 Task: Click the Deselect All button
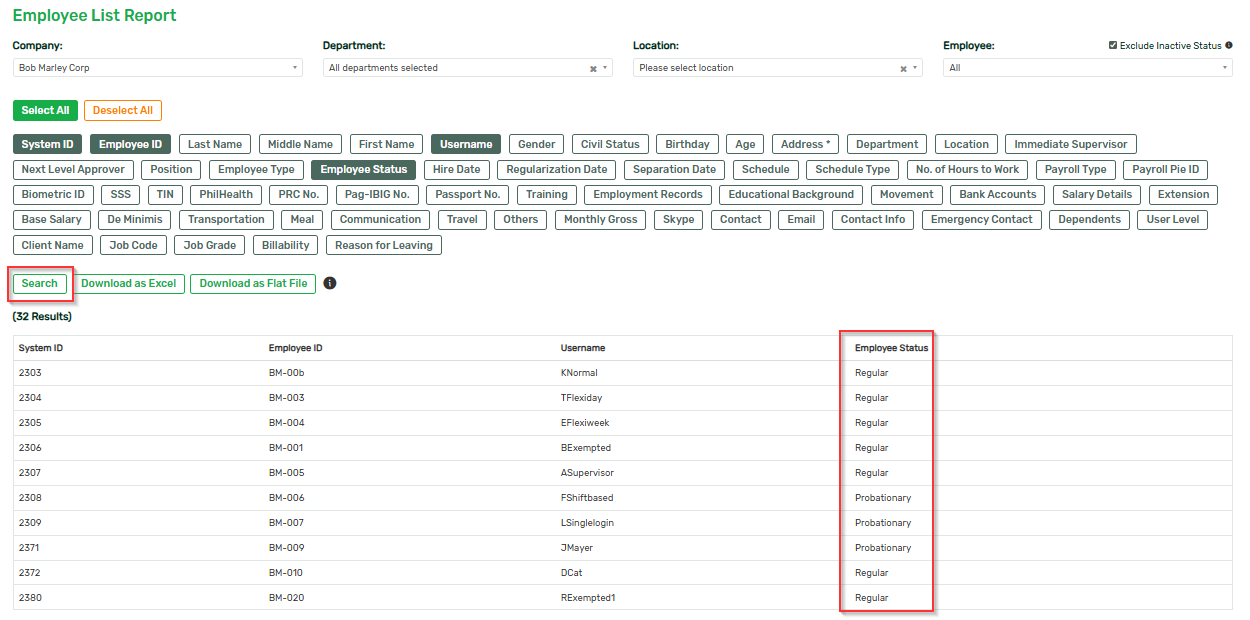click(123, 110)
